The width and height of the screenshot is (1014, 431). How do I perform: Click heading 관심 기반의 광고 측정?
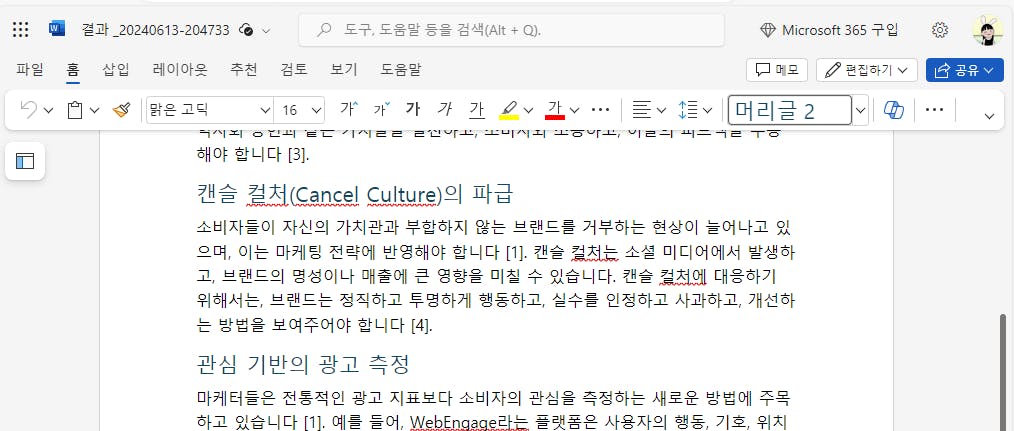(303, 364)
